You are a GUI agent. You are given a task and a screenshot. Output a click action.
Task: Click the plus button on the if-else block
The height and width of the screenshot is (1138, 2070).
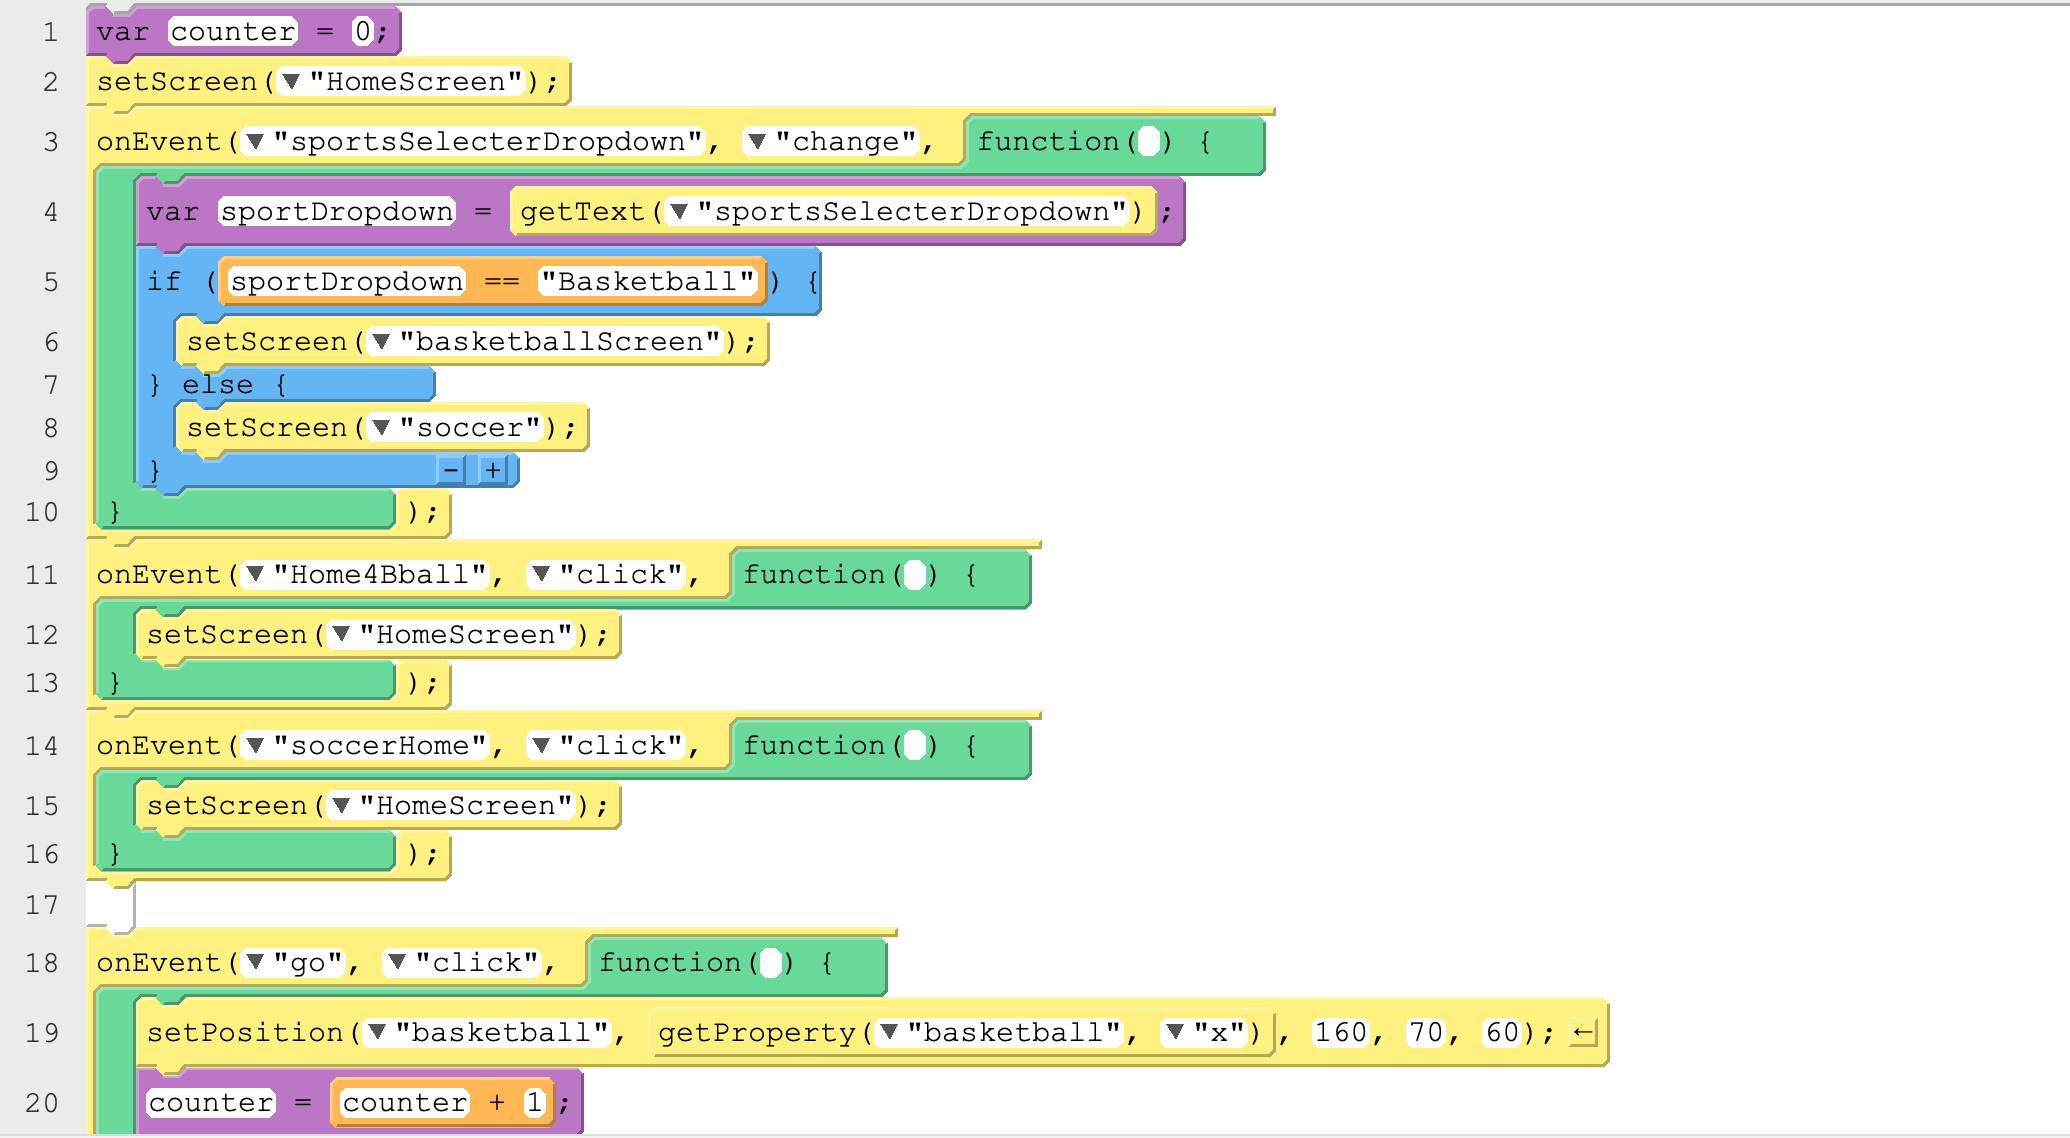(x=493, y=470)
